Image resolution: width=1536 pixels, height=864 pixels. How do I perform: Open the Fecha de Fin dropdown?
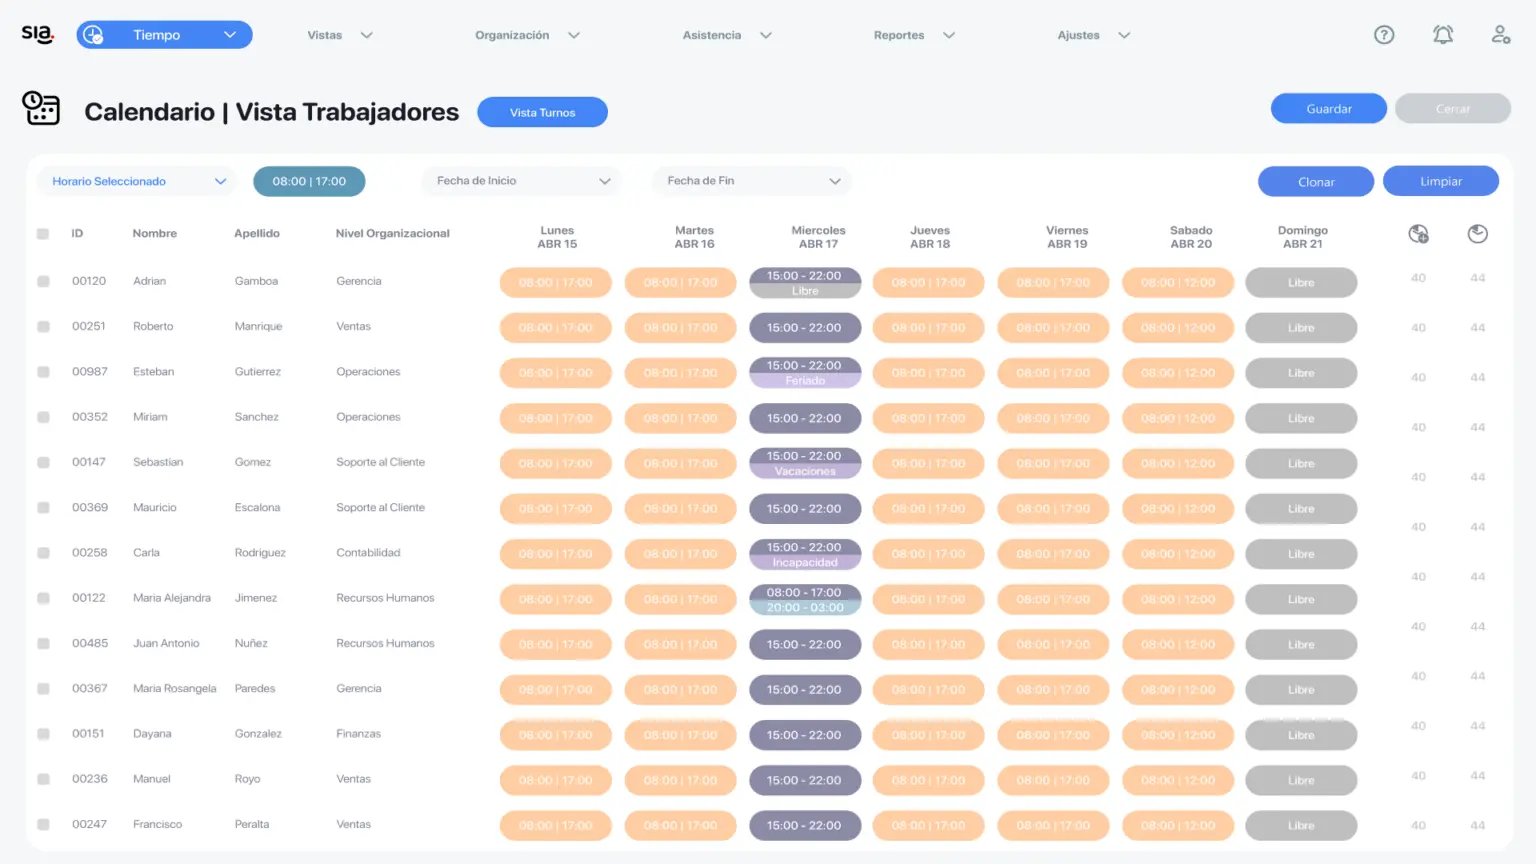tap(752, 181)
